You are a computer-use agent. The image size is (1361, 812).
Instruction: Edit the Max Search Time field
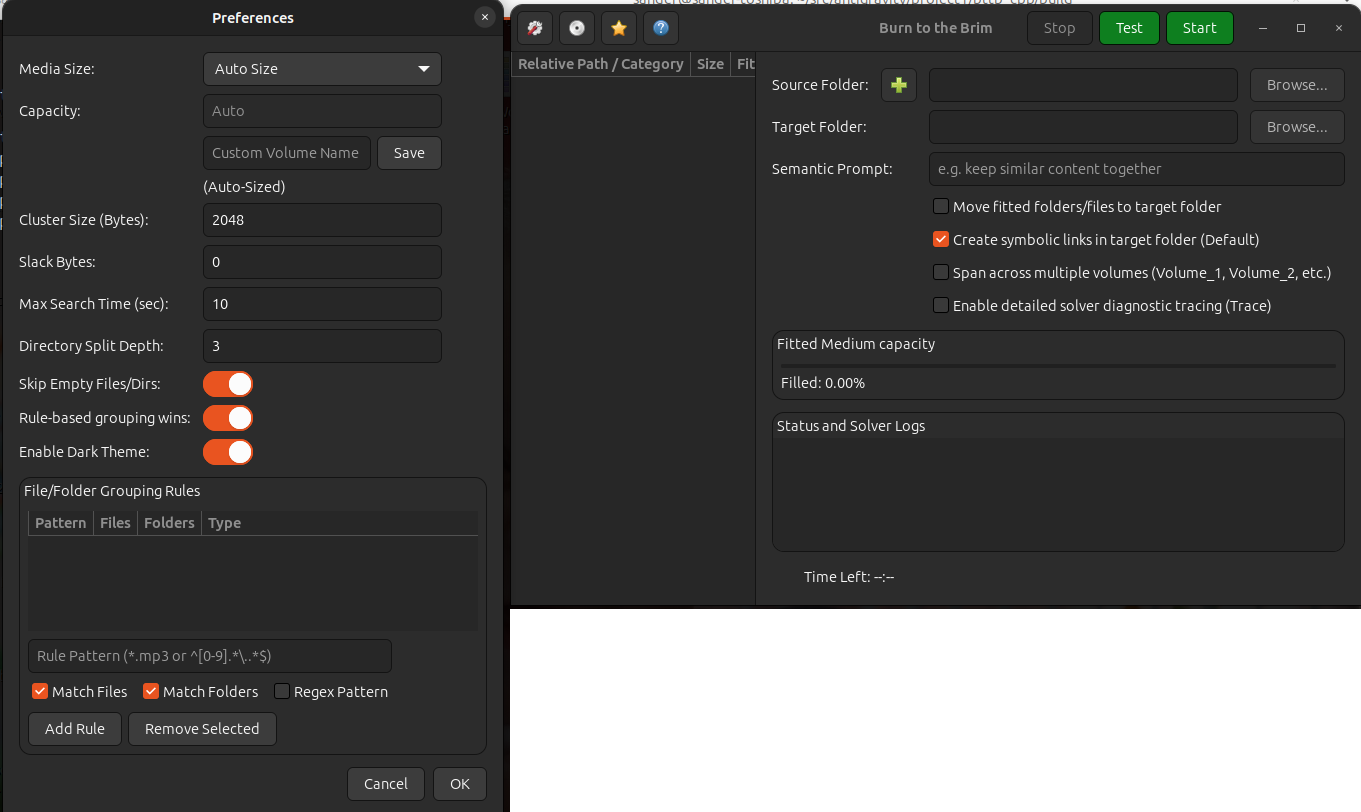[x=322, y=304]
